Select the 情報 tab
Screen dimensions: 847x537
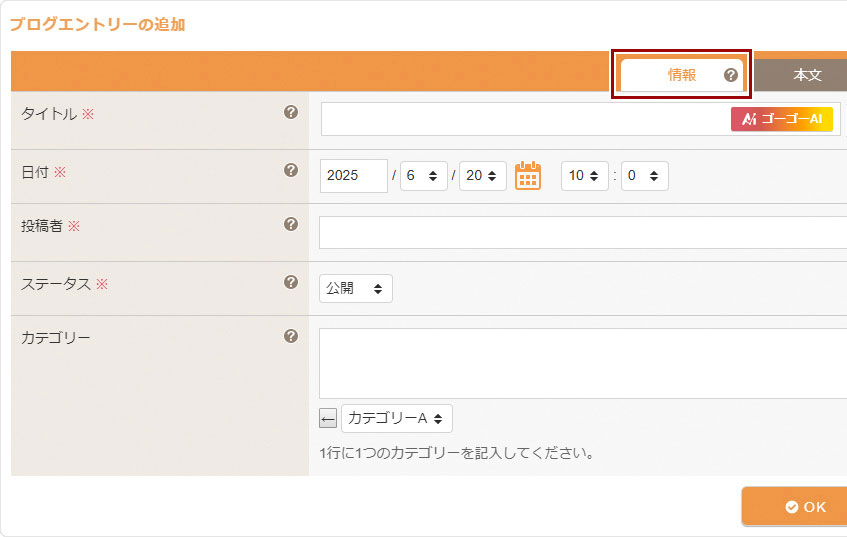coord(681,75)
